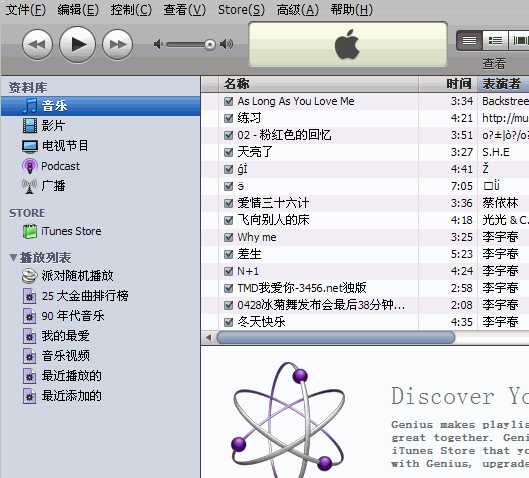
Task: Uncheck 02 - 粉红色的回忆
Action: 229,135
